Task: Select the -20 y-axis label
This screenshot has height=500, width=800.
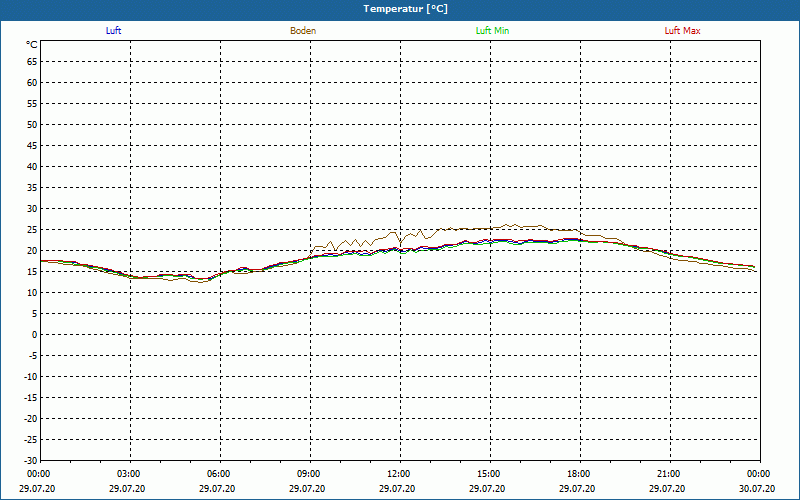Action: 31,419
